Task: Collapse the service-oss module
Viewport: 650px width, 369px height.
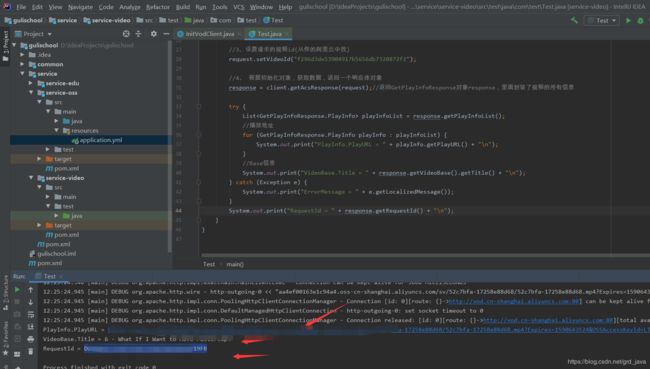Action: tap(31, 93)
